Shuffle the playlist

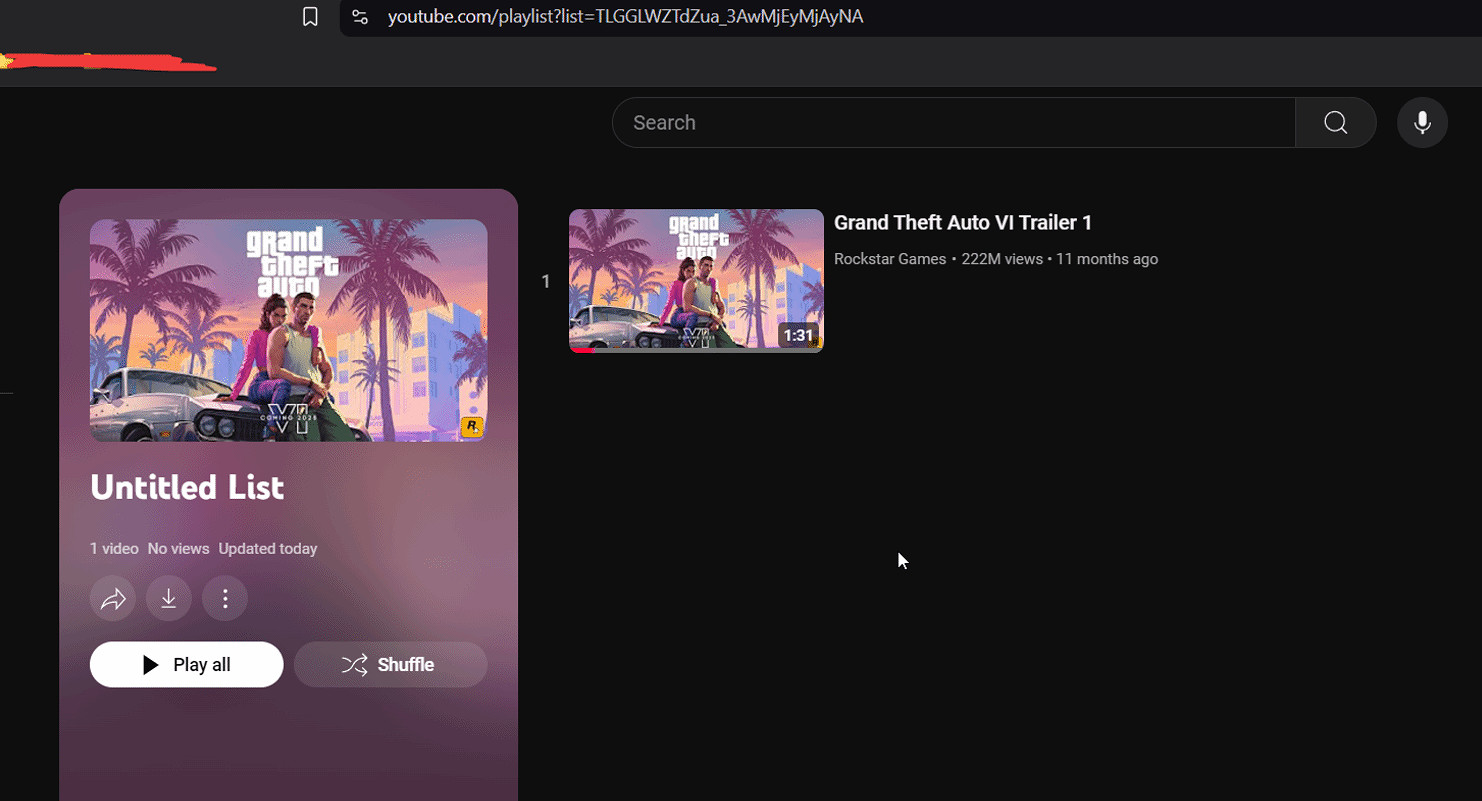pos(390,665)
